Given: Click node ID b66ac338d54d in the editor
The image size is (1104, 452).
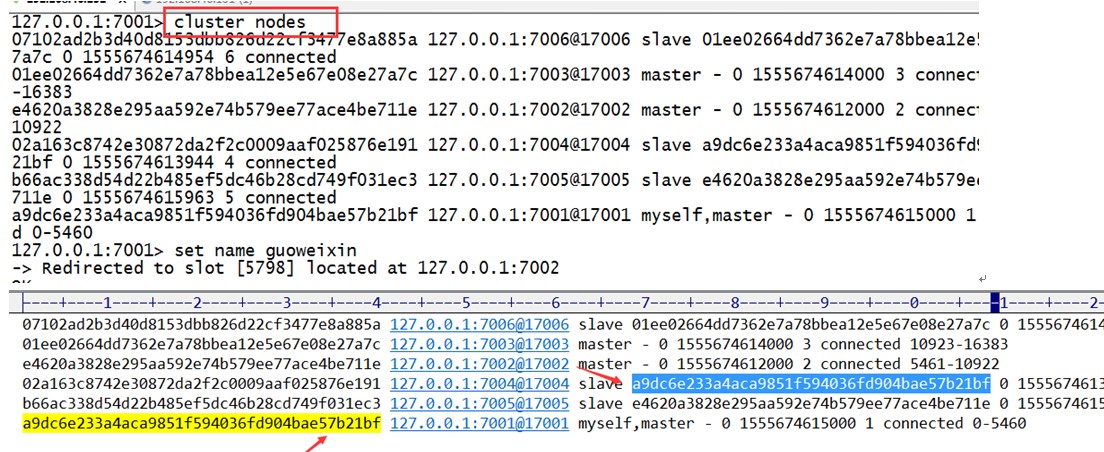Looking at the screenshot, I should [x=201, y=403].
